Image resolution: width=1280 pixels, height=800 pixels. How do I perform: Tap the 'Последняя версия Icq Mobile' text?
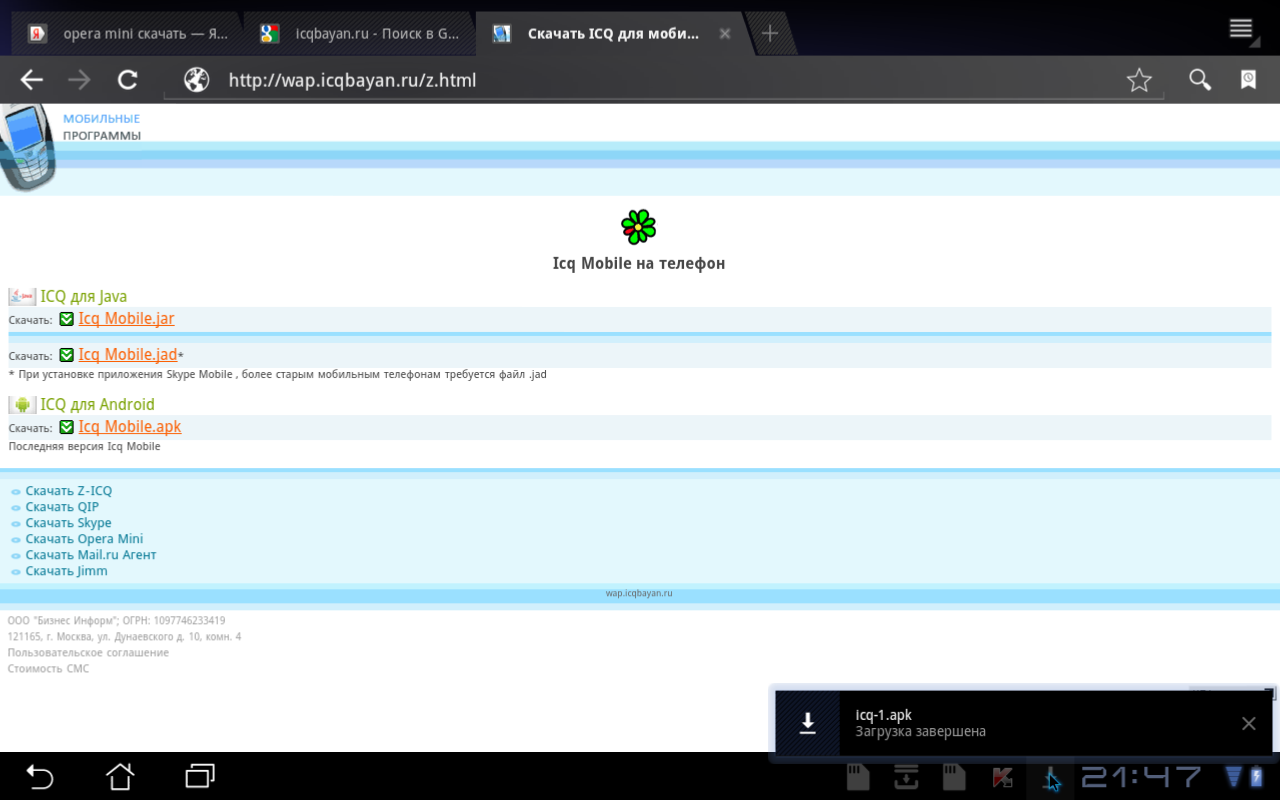[84, 447]
